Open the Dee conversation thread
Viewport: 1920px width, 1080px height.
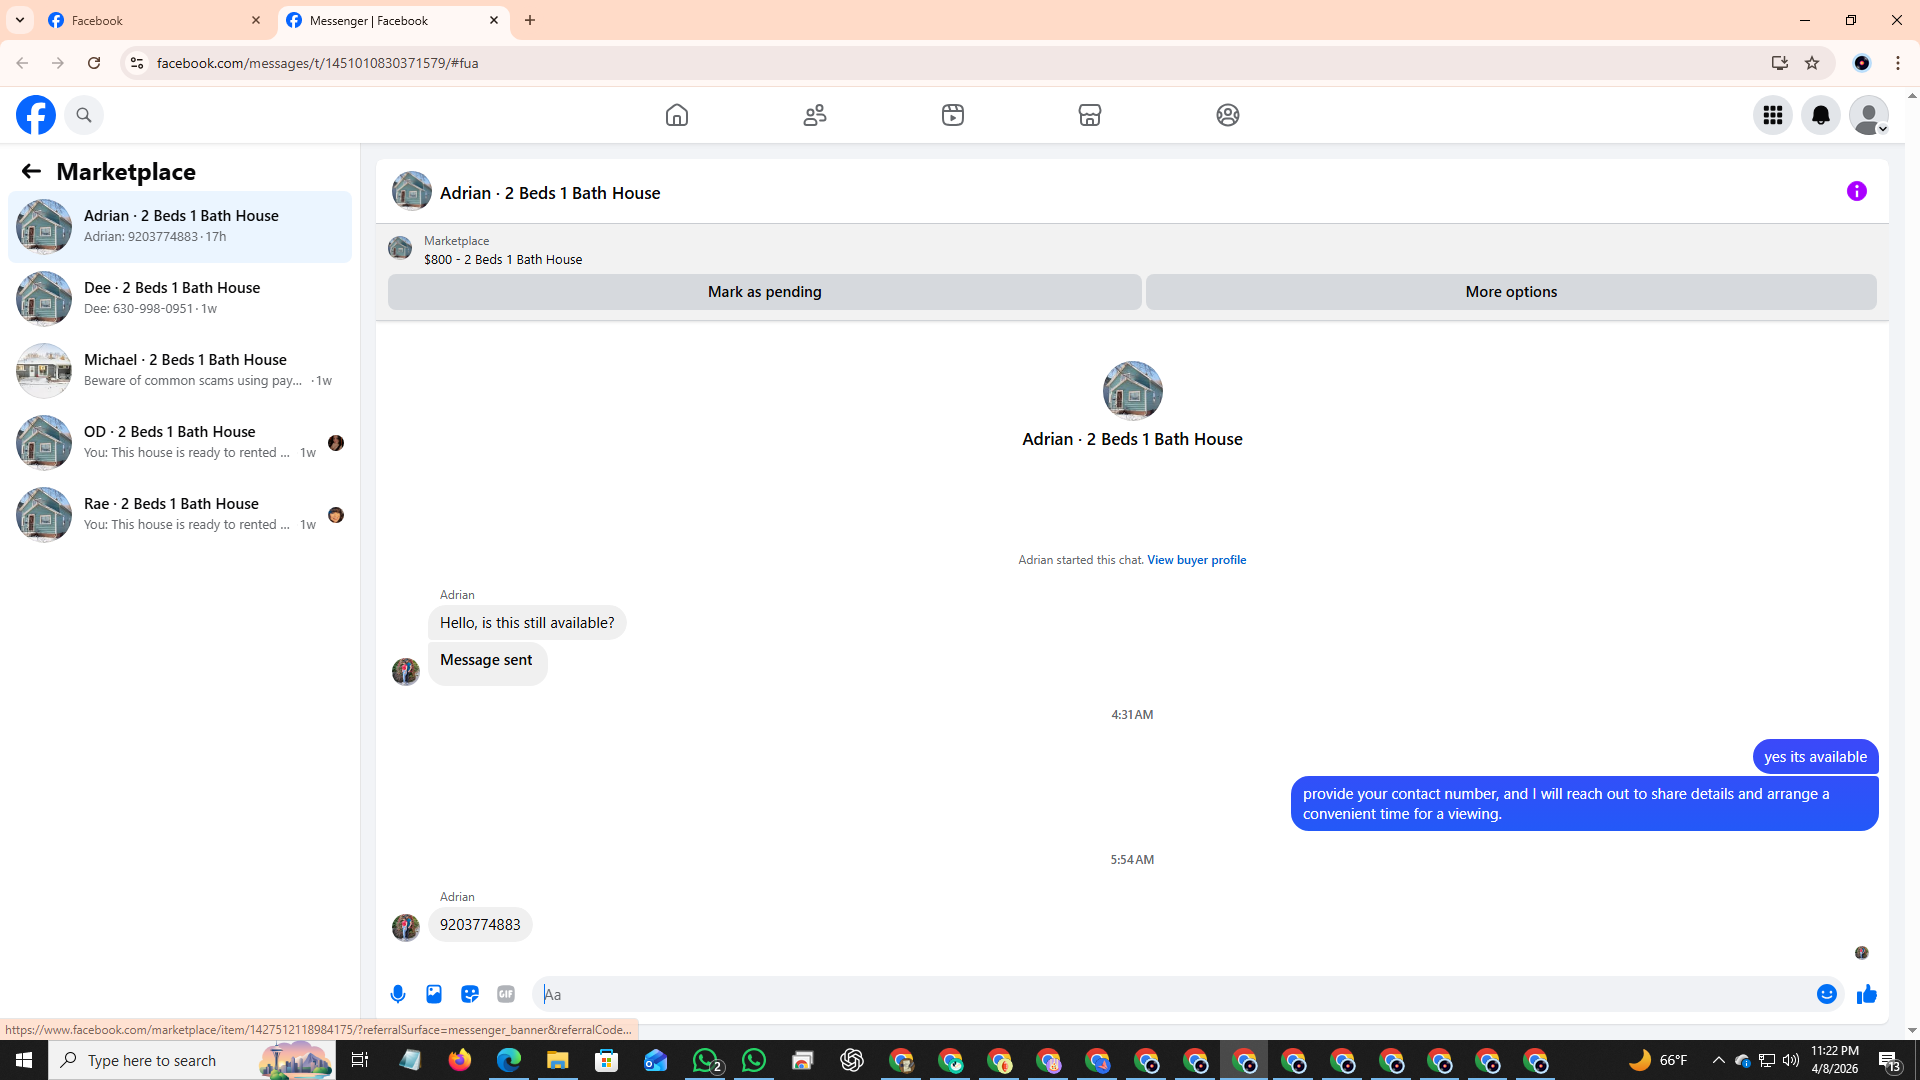(180, 298)
